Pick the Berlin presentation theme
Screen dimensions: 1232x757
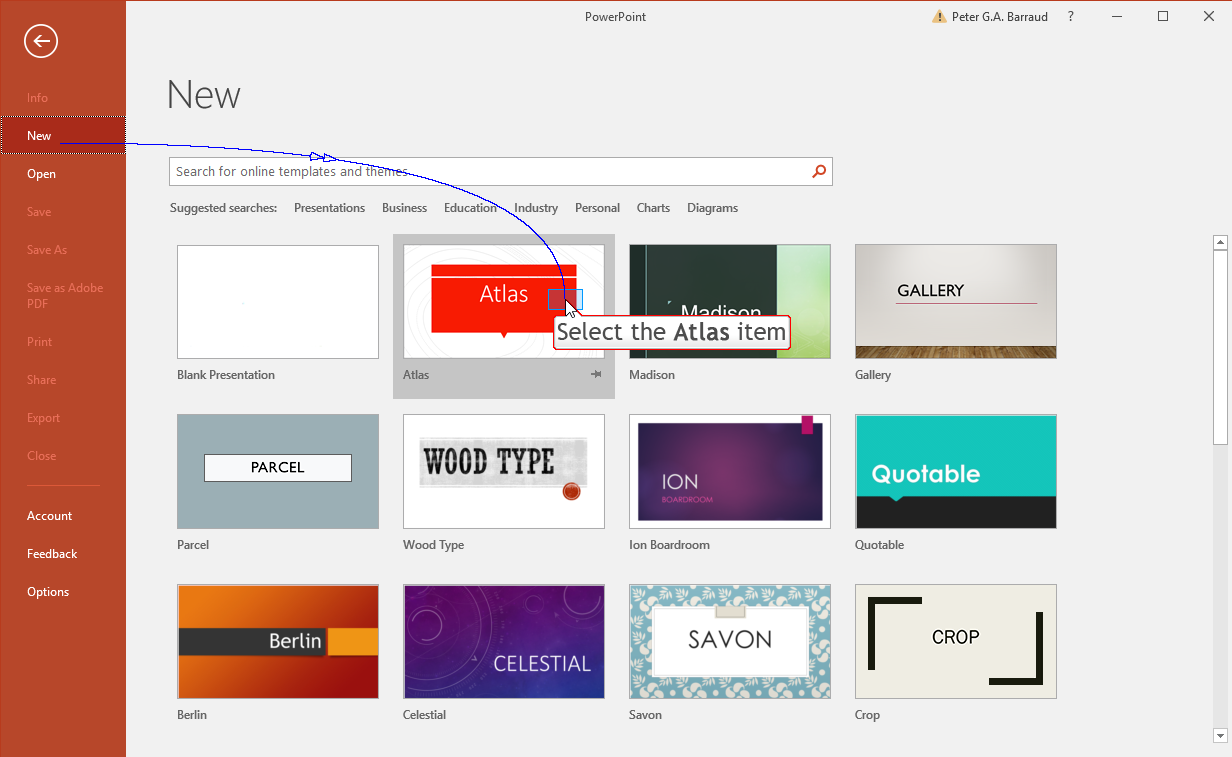click(277, 641)
